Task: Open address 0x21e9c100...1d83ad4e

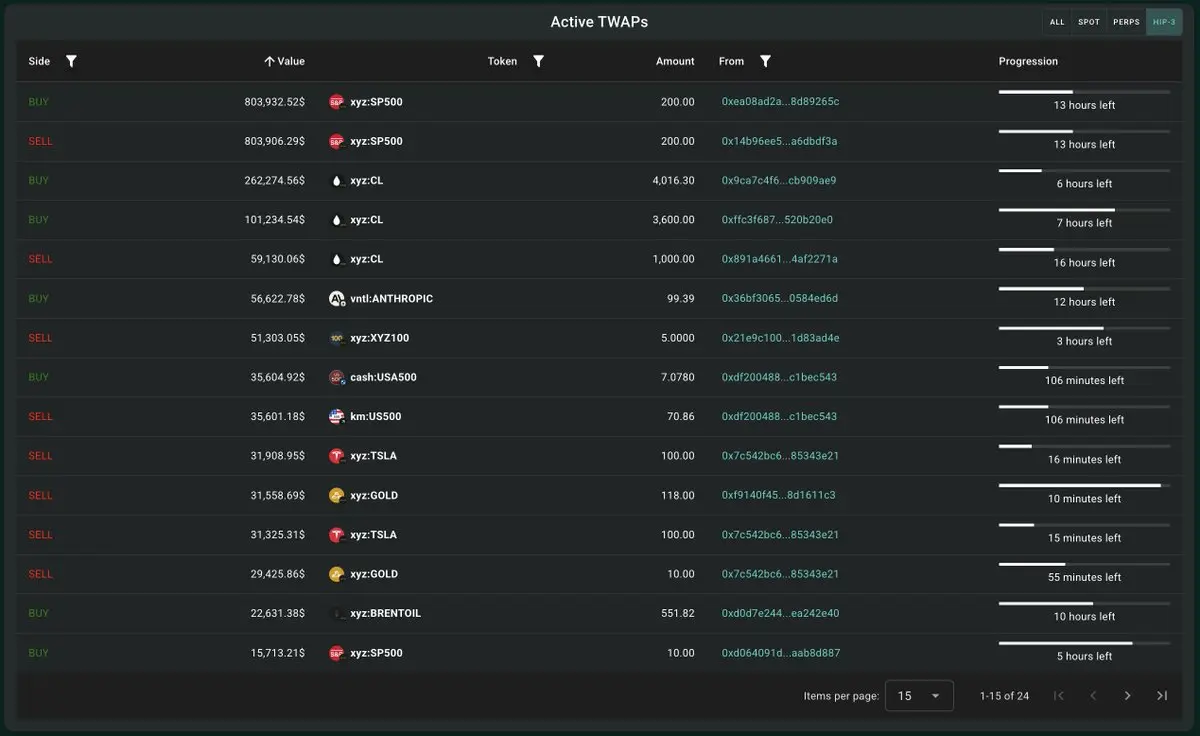Action: 781,338
